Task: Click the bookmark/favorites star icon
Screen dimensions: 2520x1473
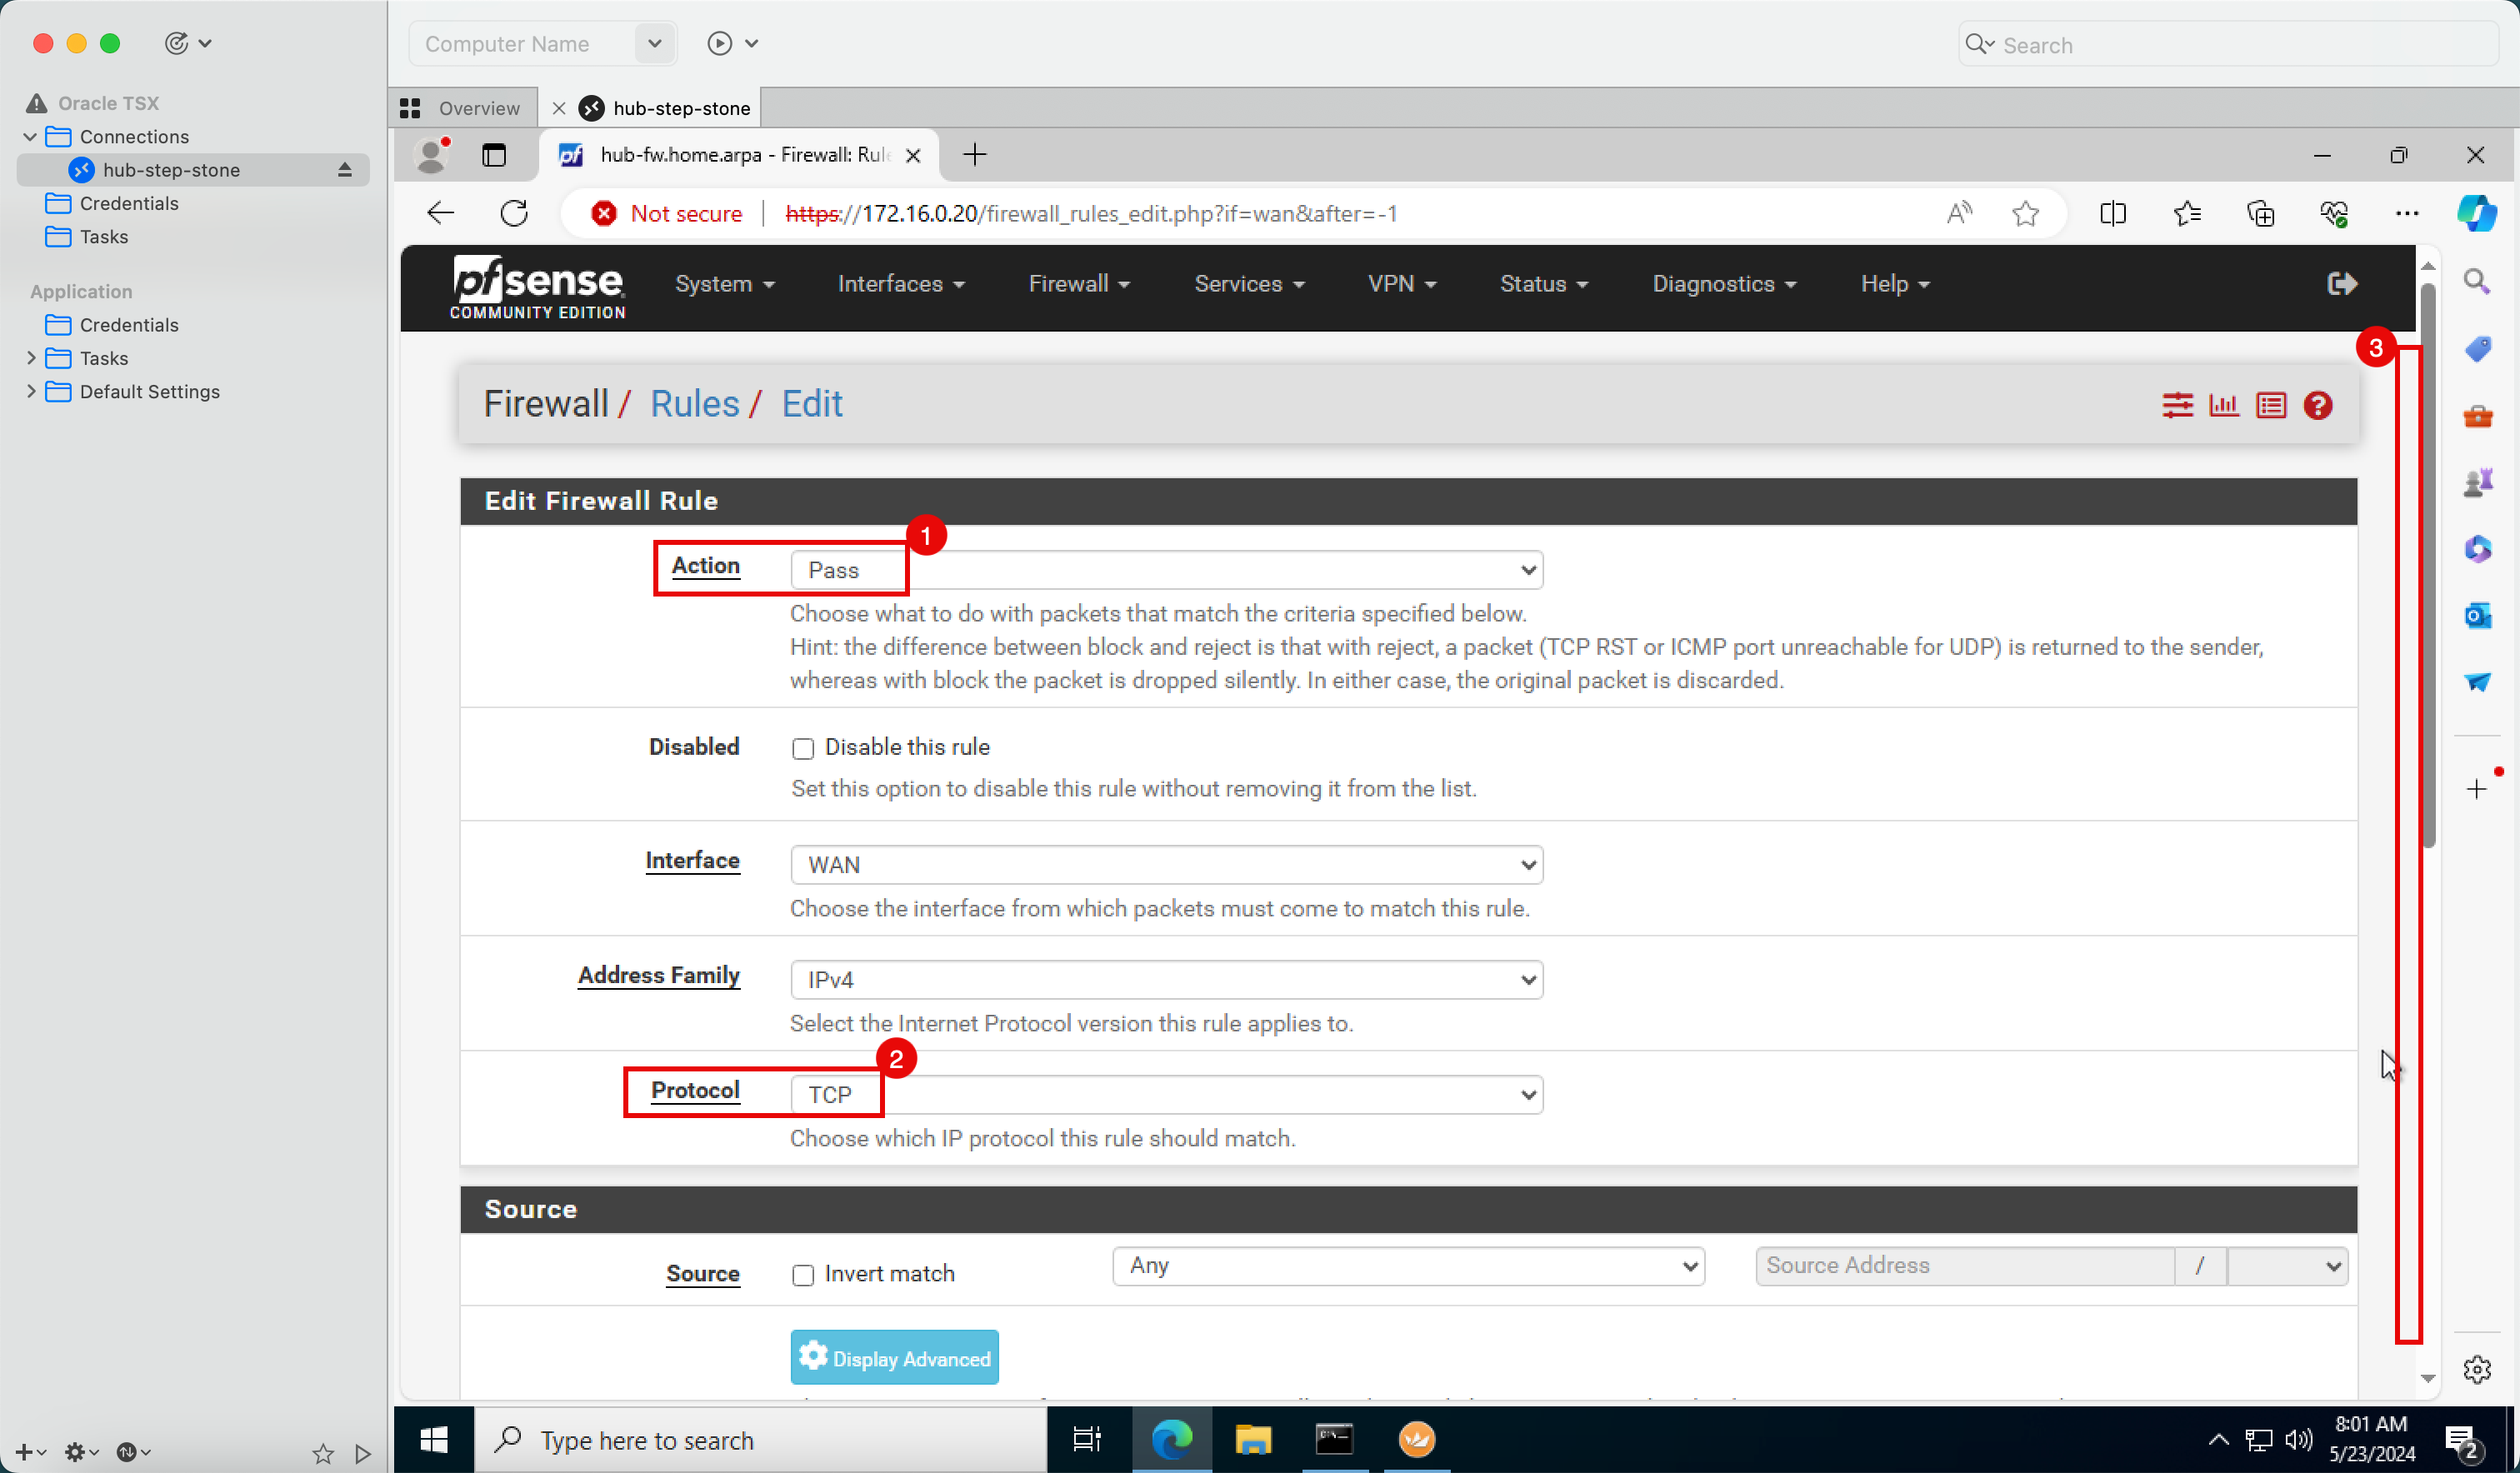Action: (2027, 214)
